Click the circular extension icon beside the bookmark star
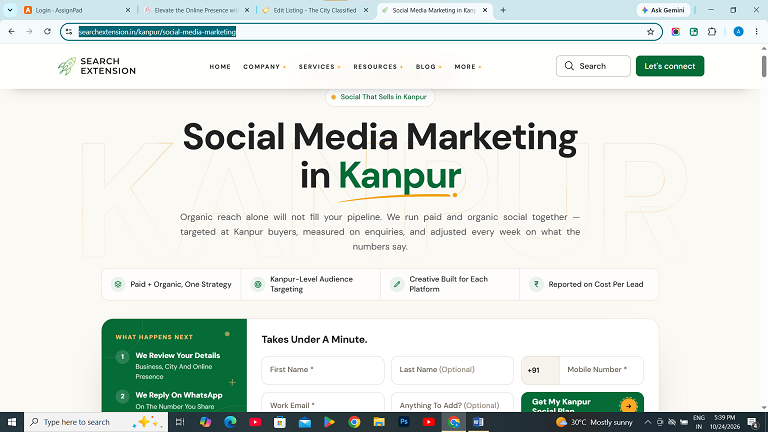The image size is (768, 432). 675,31
